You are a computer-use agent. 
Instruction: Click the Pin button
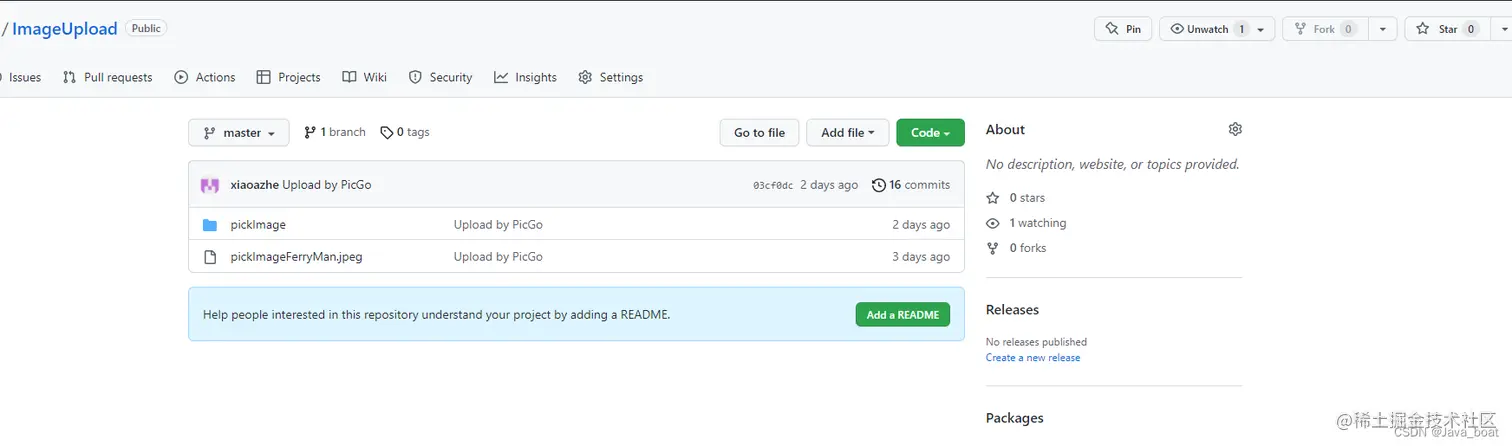[x=1123, y=29]
